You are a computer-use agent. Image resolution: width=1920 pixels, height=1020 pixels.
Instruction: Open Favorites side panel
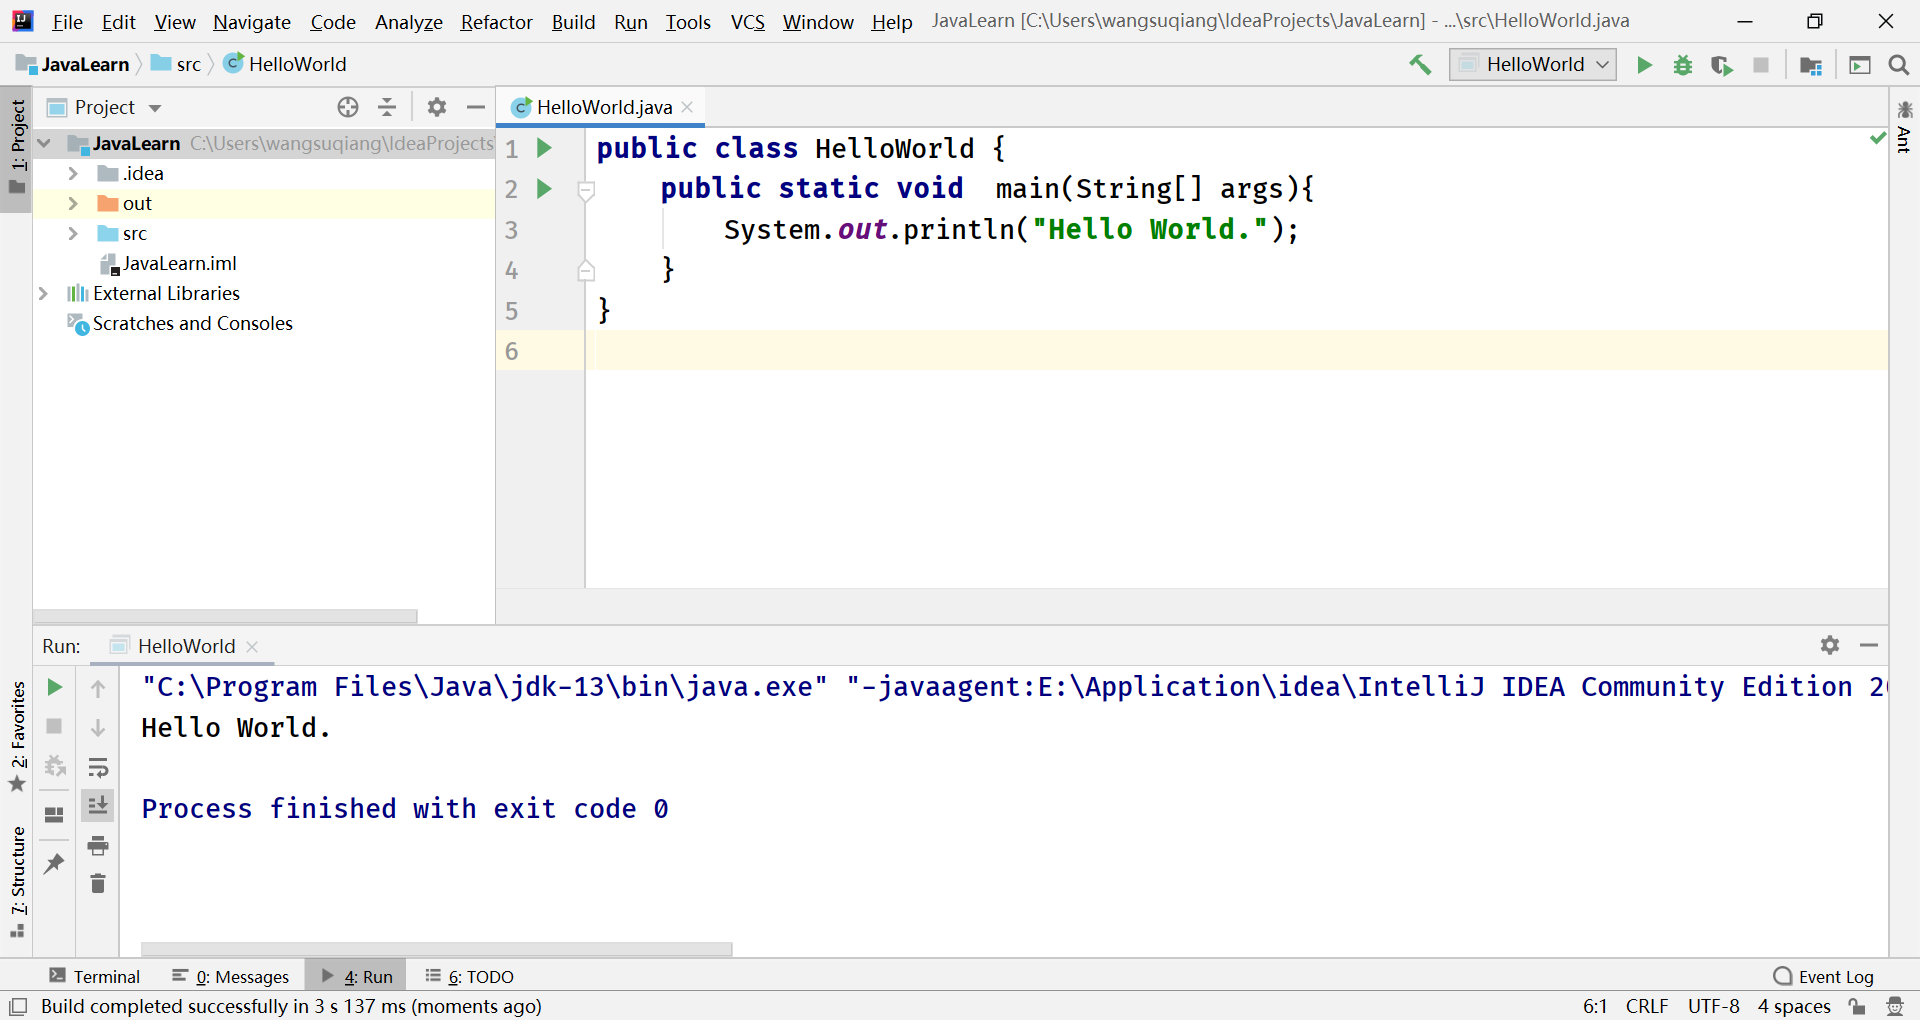(17, 736)
